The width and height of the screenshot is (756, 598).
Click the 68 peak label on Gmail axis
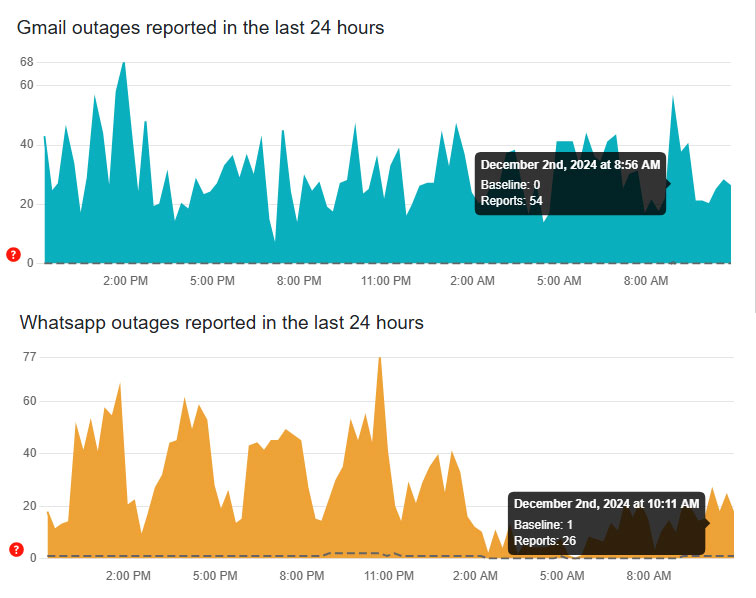tap(27, 62)
